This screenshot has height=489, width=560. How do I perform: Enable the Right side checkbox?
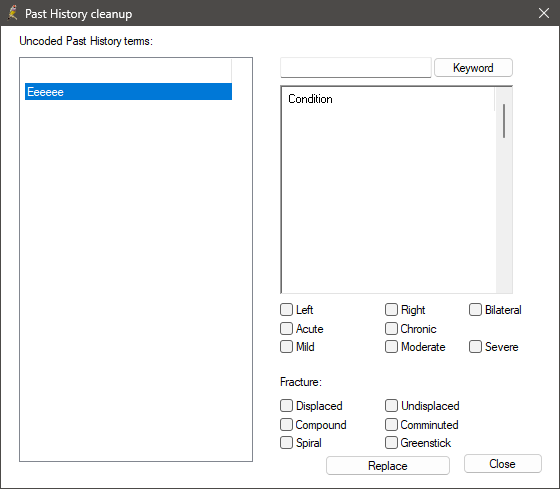391,310
